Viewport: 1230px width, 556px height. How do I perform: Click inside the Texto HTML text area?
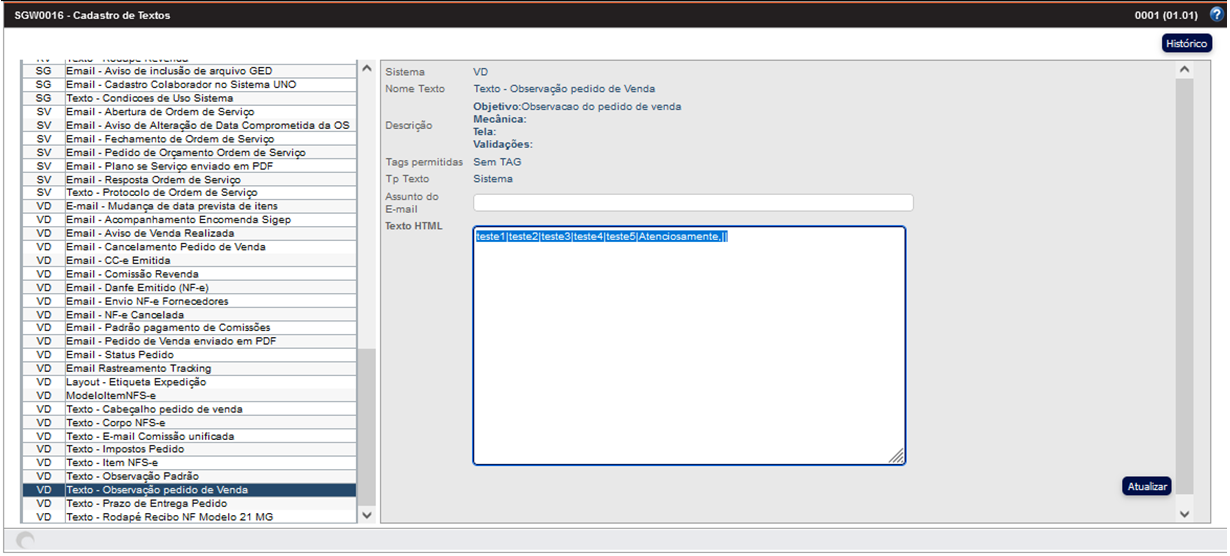[x=689, y=350]
